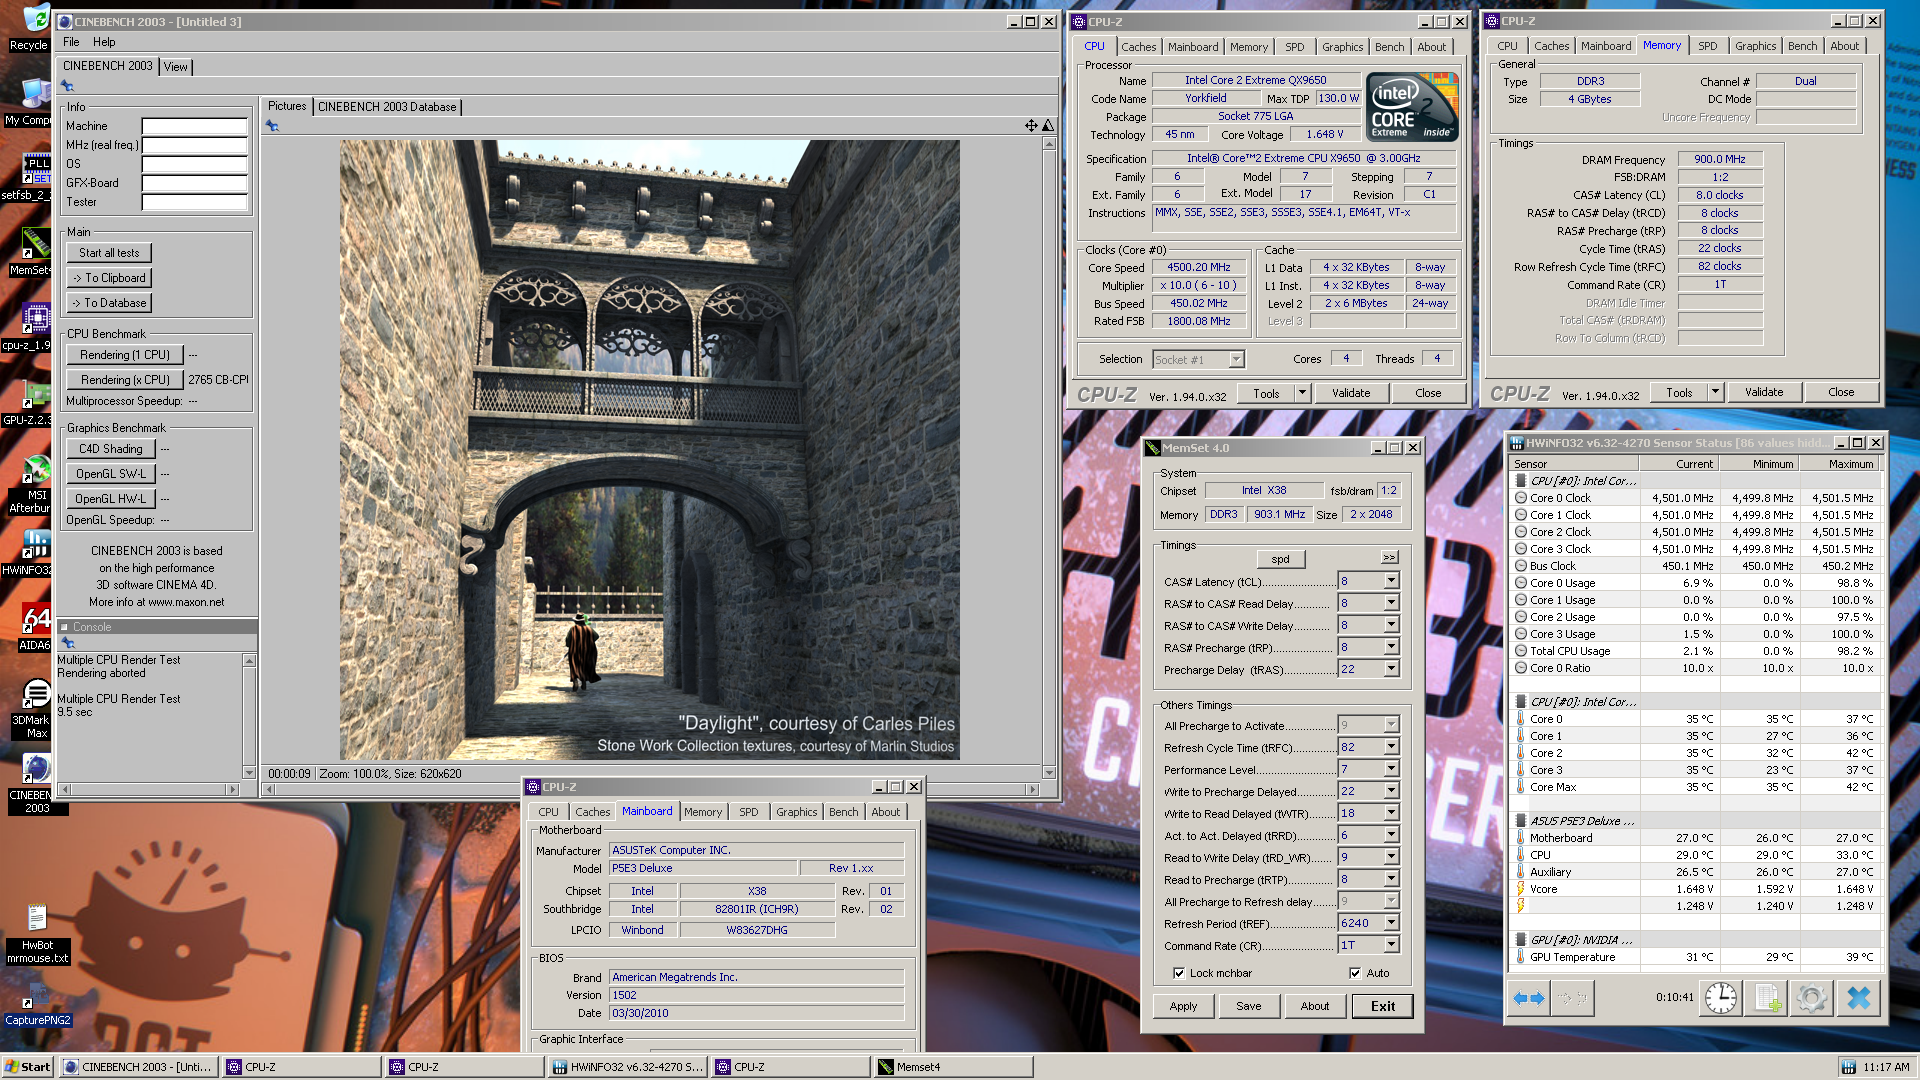Viewport: 1920px width, 1080px height.
Task: Open Performance Level dropdown in MemSet
Action: click(x=1391, y=769)
